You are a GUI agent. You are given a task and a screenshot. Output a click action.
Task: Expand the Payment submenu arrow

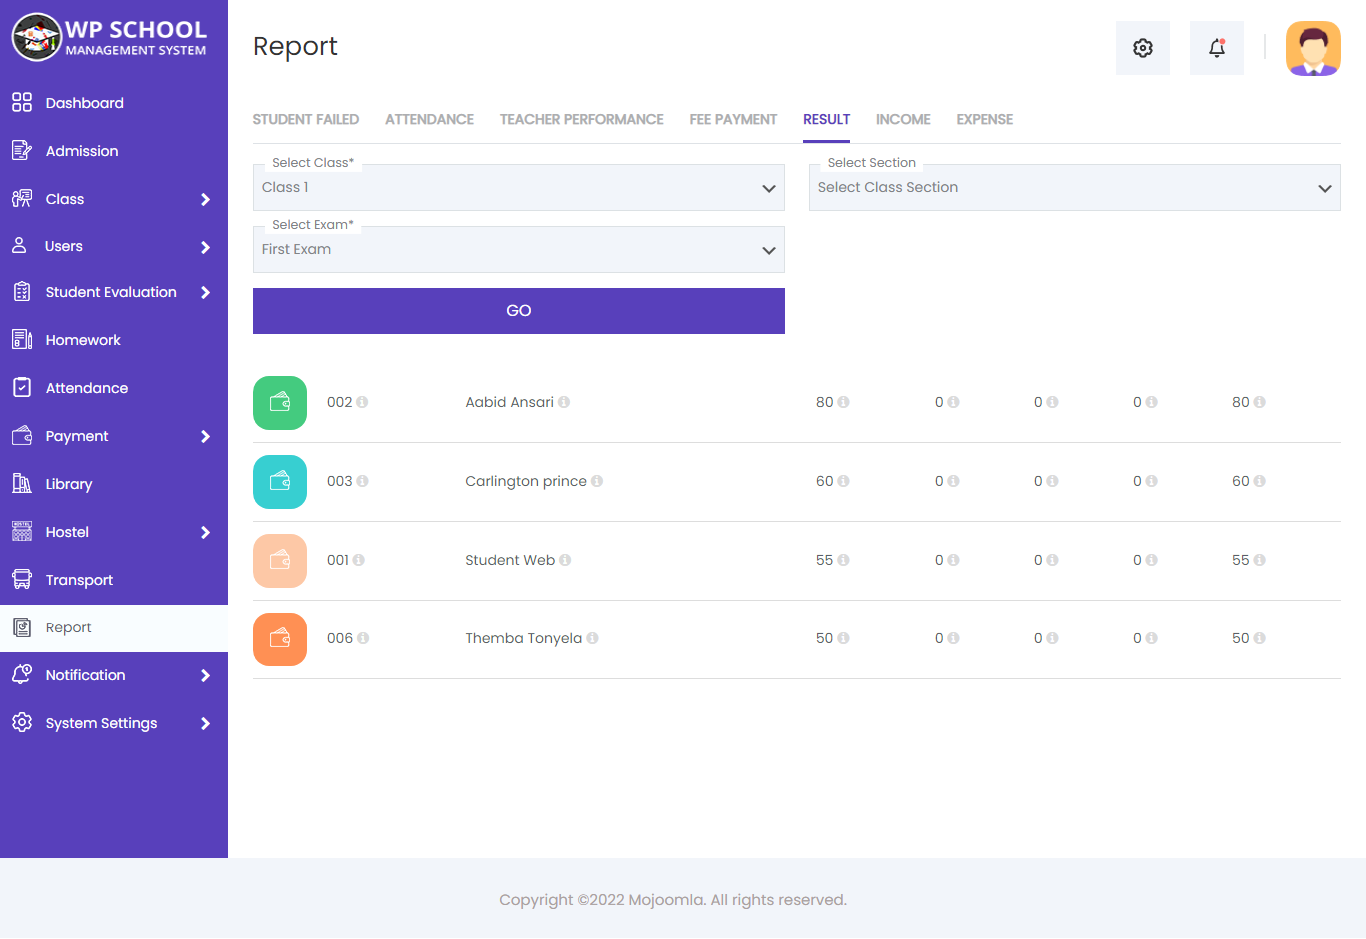(x=205, y=436)
